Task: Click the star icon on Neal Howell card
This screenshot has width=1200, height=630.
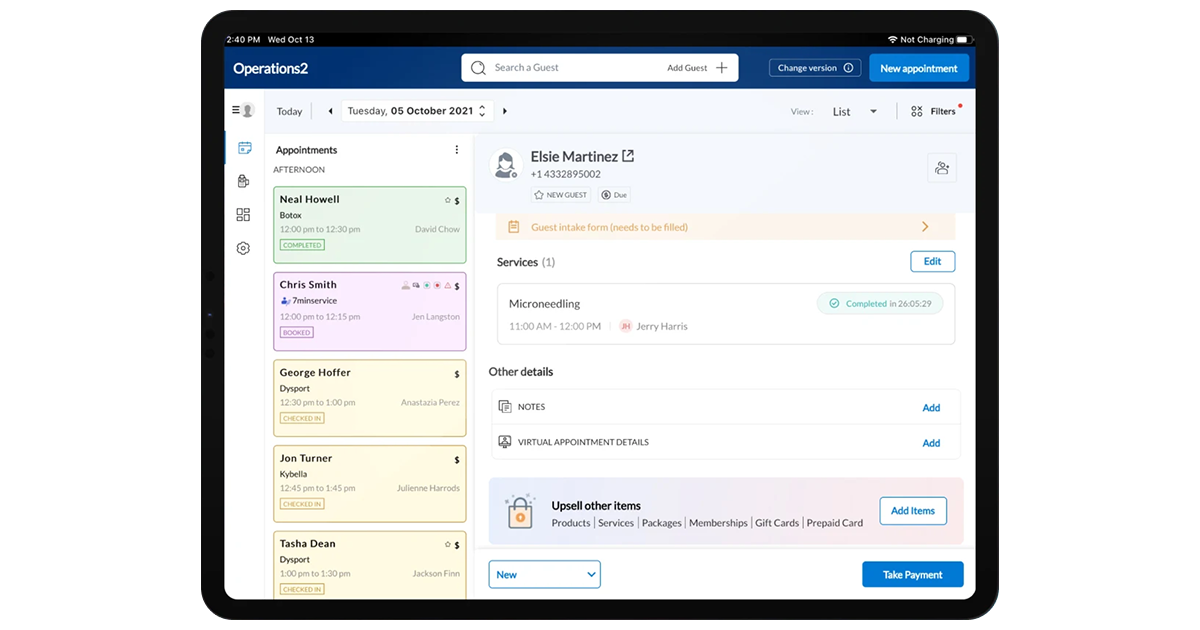Action: (447, 201)
